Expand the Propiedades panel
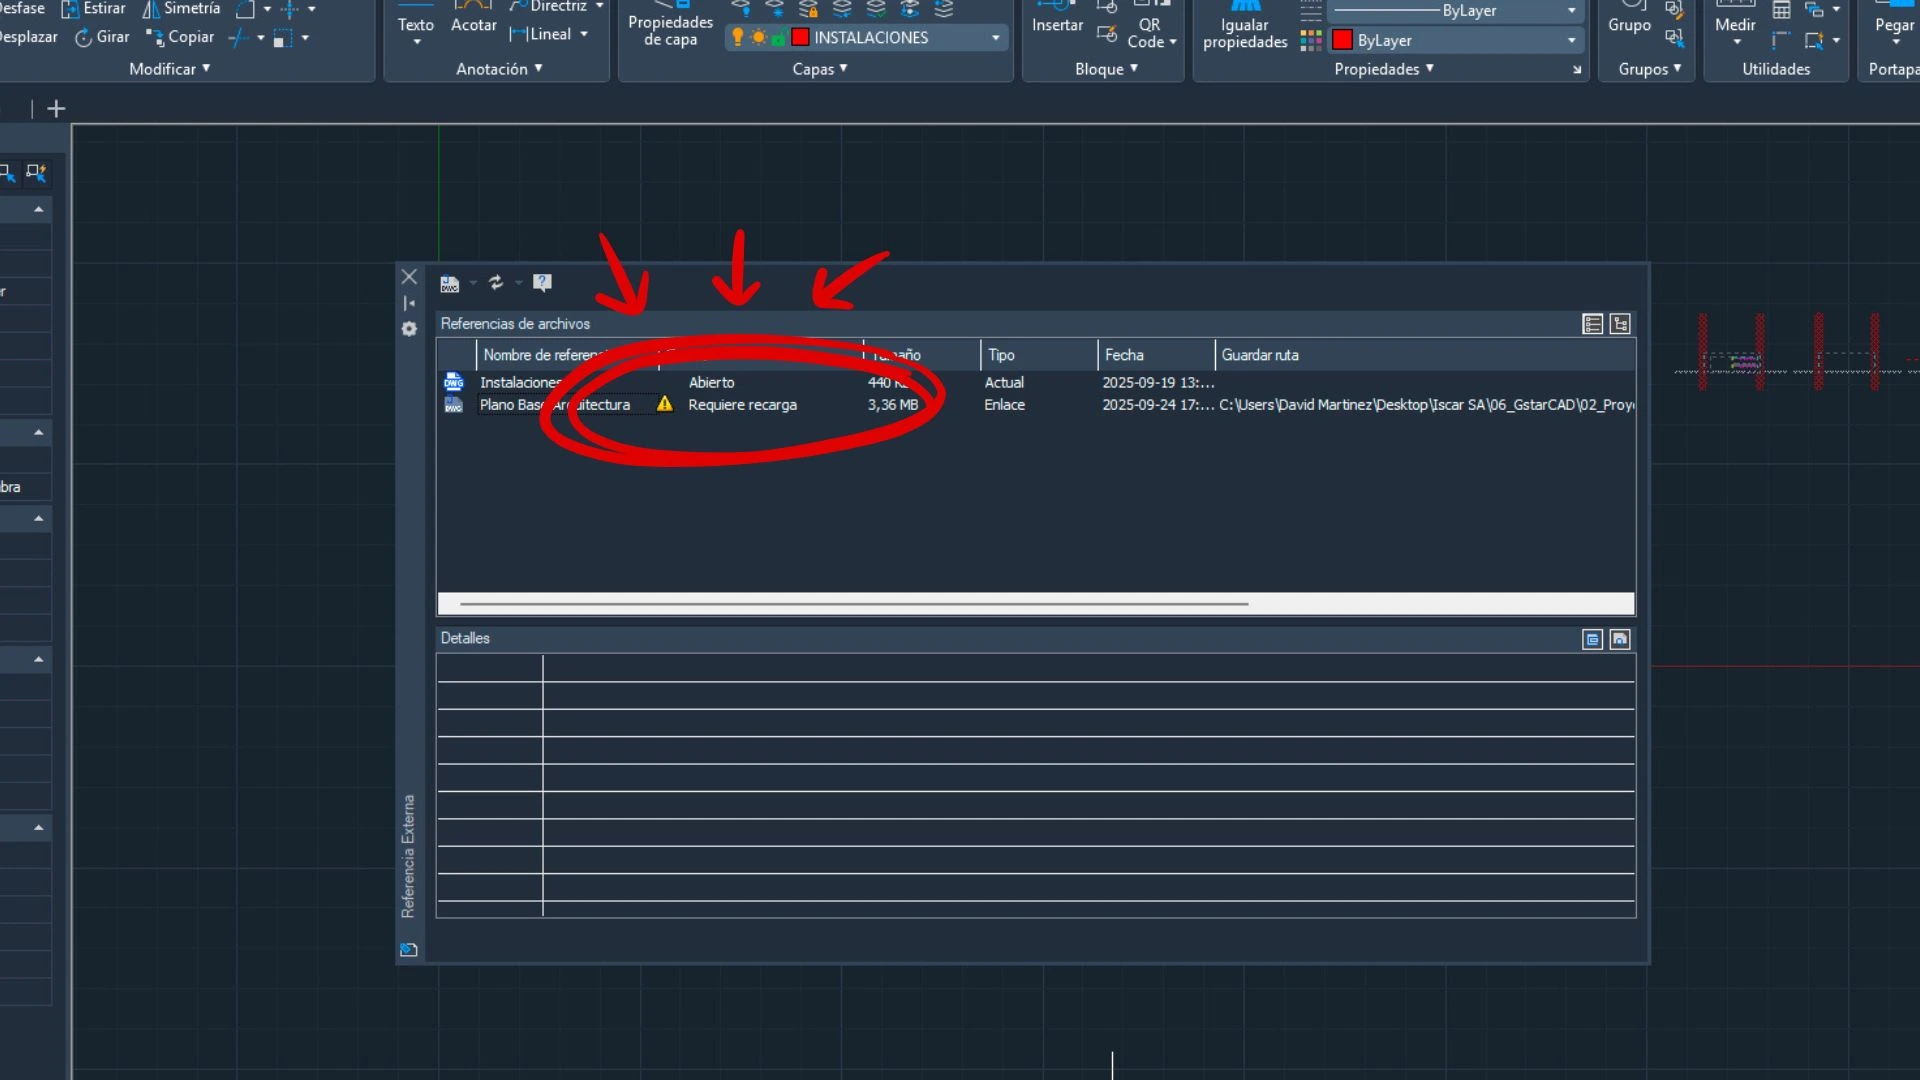This screenshot has width=1920, height=1080. pos(1384,69)
